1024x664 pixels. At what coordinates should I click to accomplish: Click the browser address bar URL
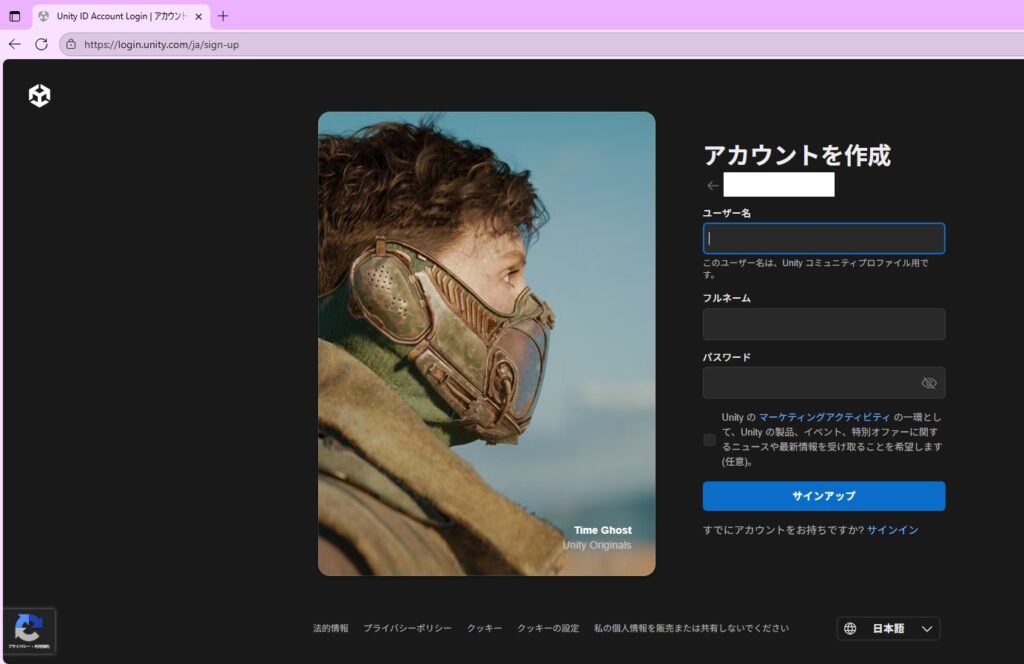click(161, 44)
